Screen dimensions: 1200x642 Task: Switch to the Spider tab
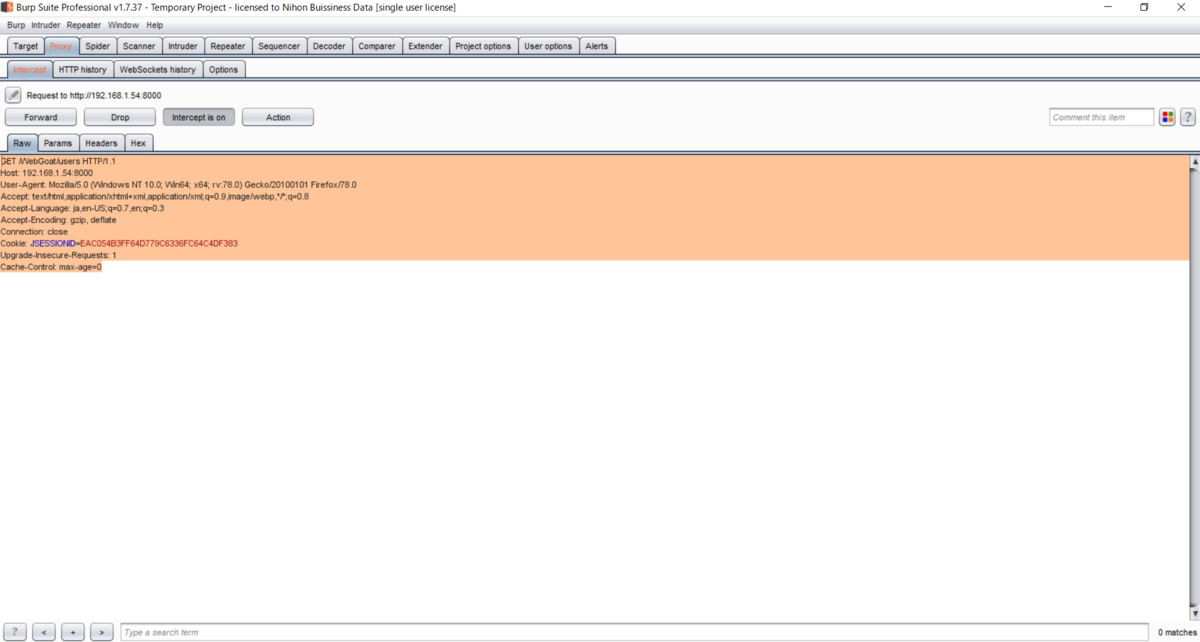[97, 46]
